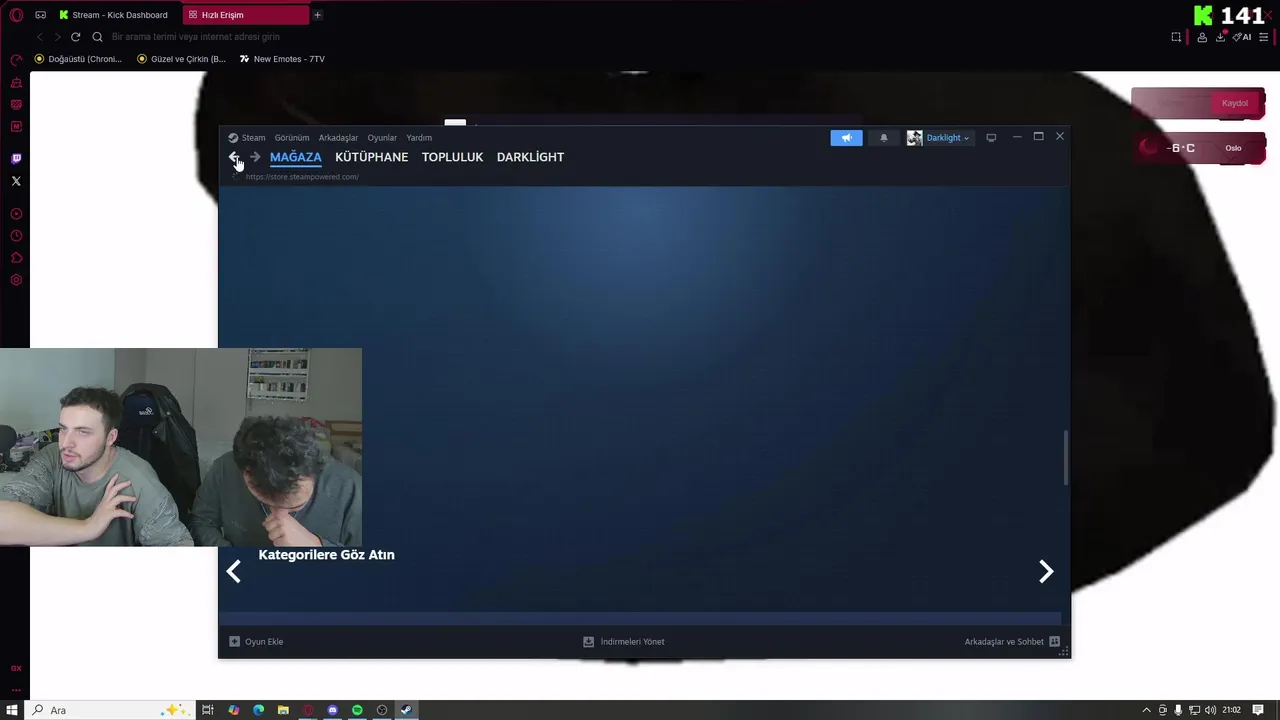The height and width of the screenshot is (720, 1280).
Task: Click the Kaydol button
Action: (x=1235, y=103)
